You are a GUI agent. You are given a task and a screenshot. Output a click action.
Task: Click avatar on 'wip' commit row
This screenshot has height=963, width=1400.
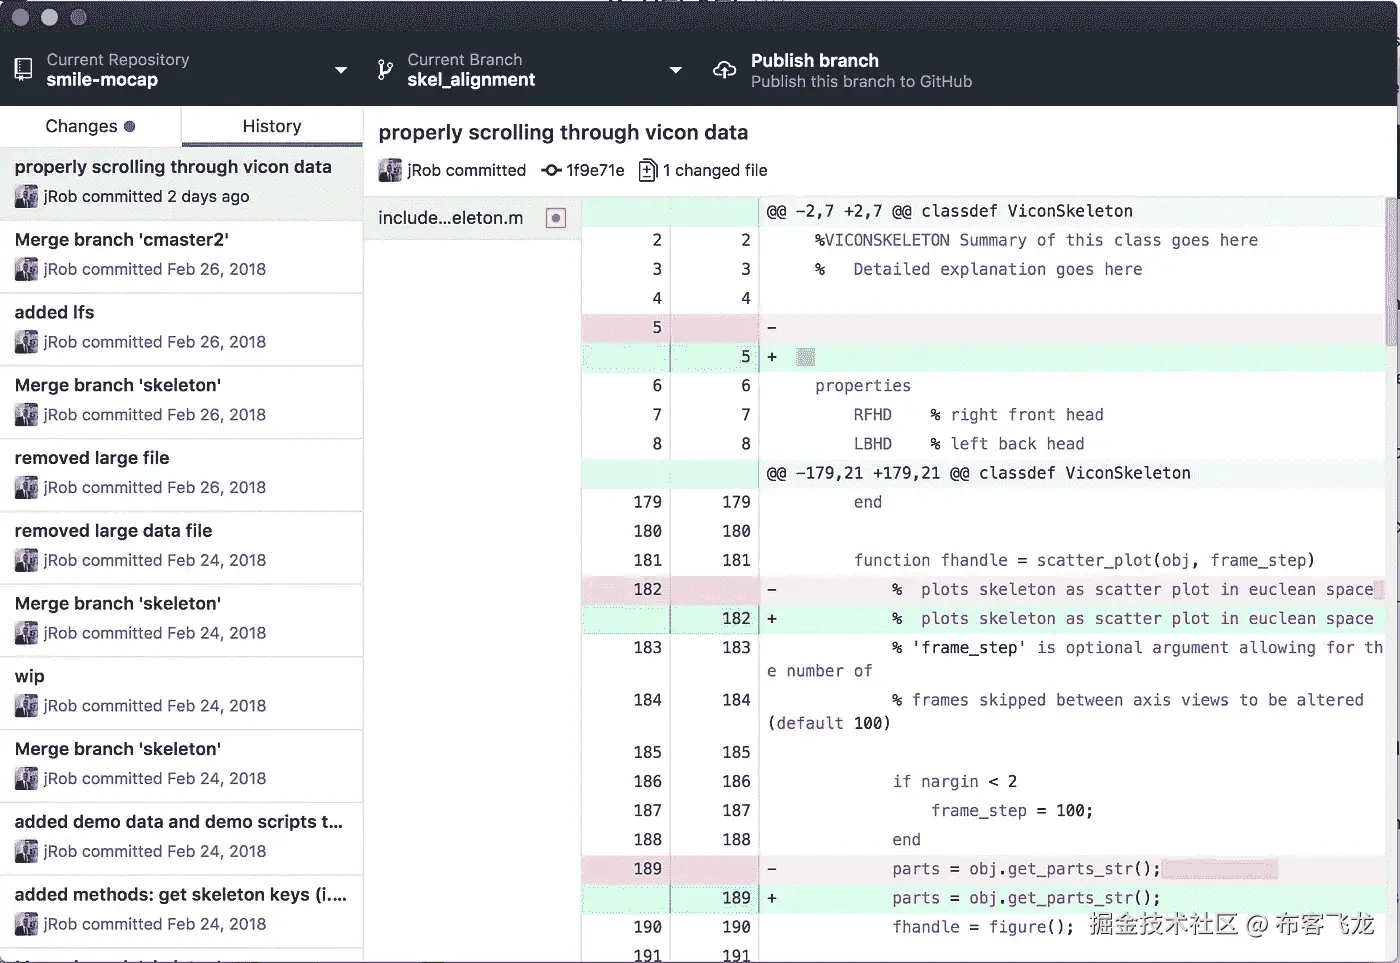pos(26,706)
